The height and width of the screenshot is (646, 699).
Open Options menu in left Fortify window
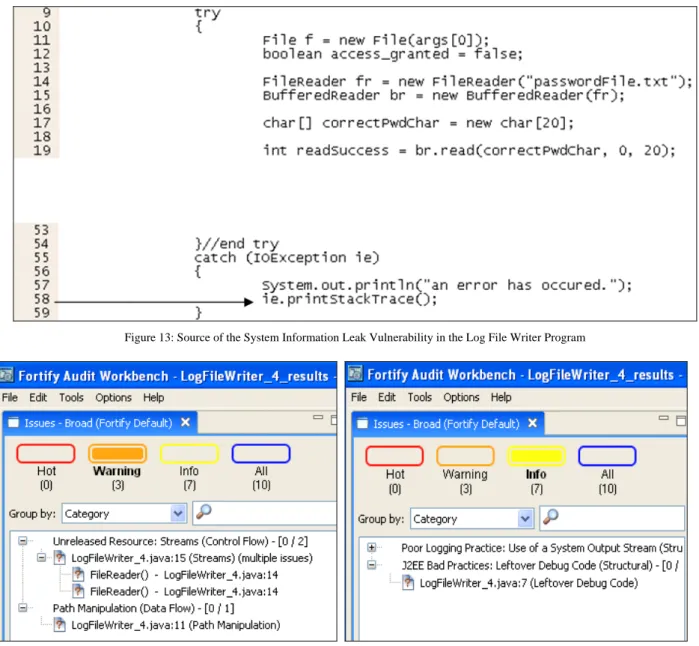pos(113,397)
